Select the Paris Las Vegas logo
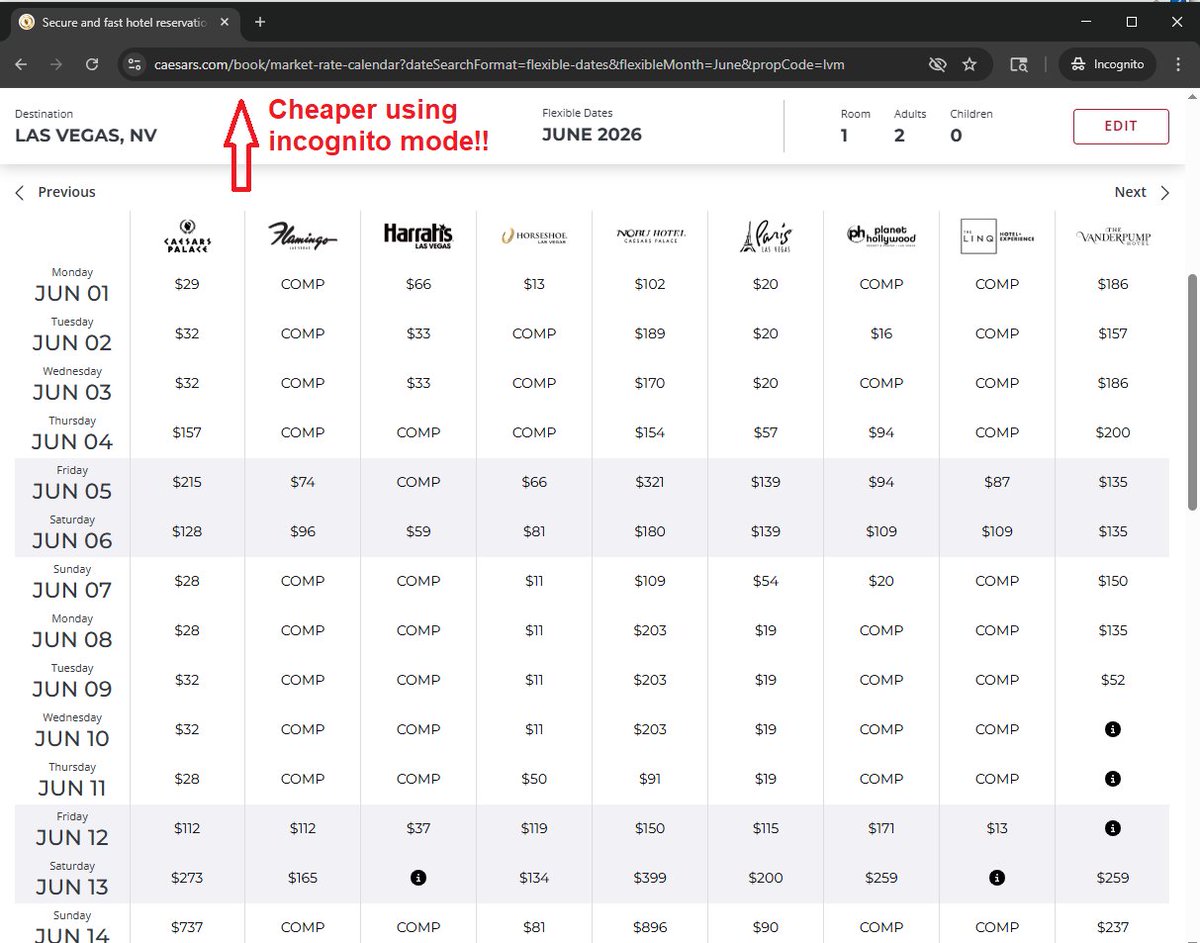 765,236
